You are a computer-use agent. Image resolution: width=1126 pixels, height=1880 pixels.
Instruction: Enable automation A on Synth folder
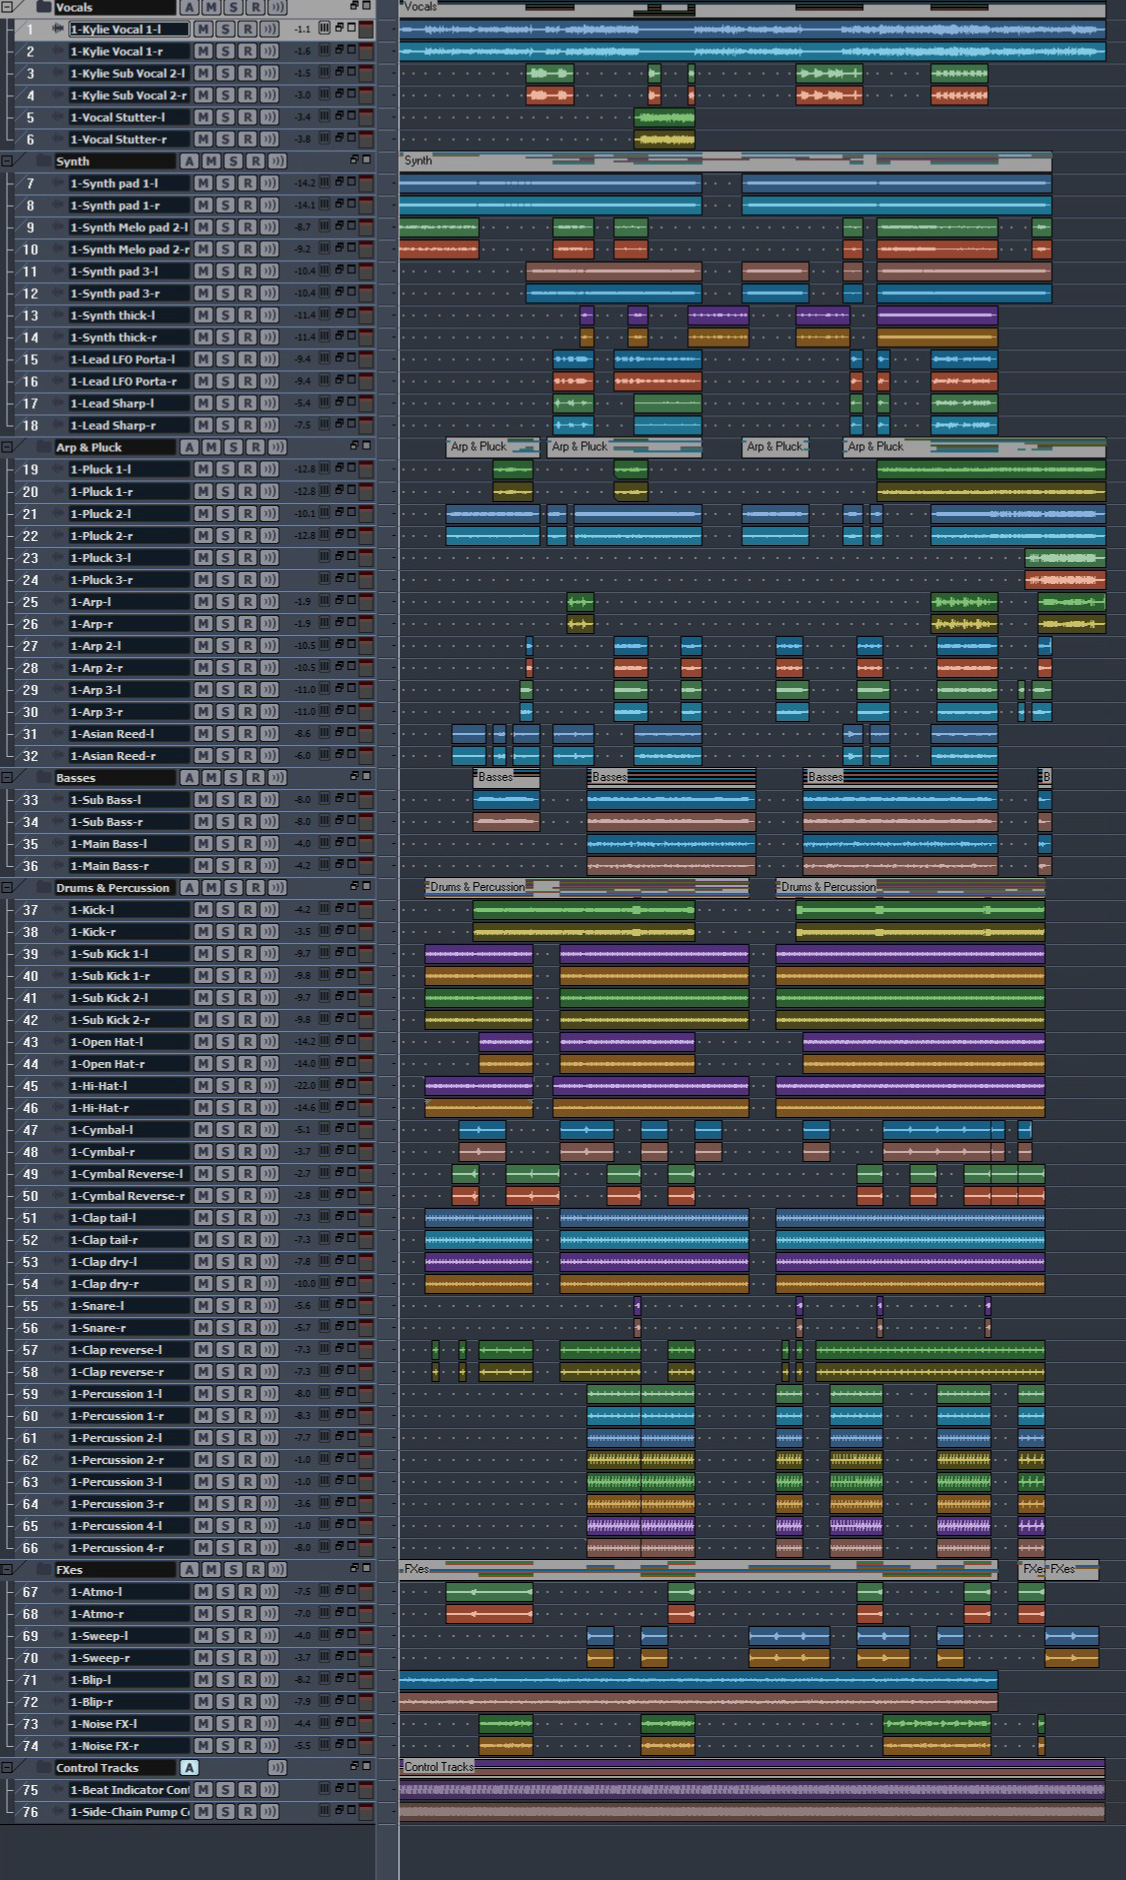(x=189, y=161)
